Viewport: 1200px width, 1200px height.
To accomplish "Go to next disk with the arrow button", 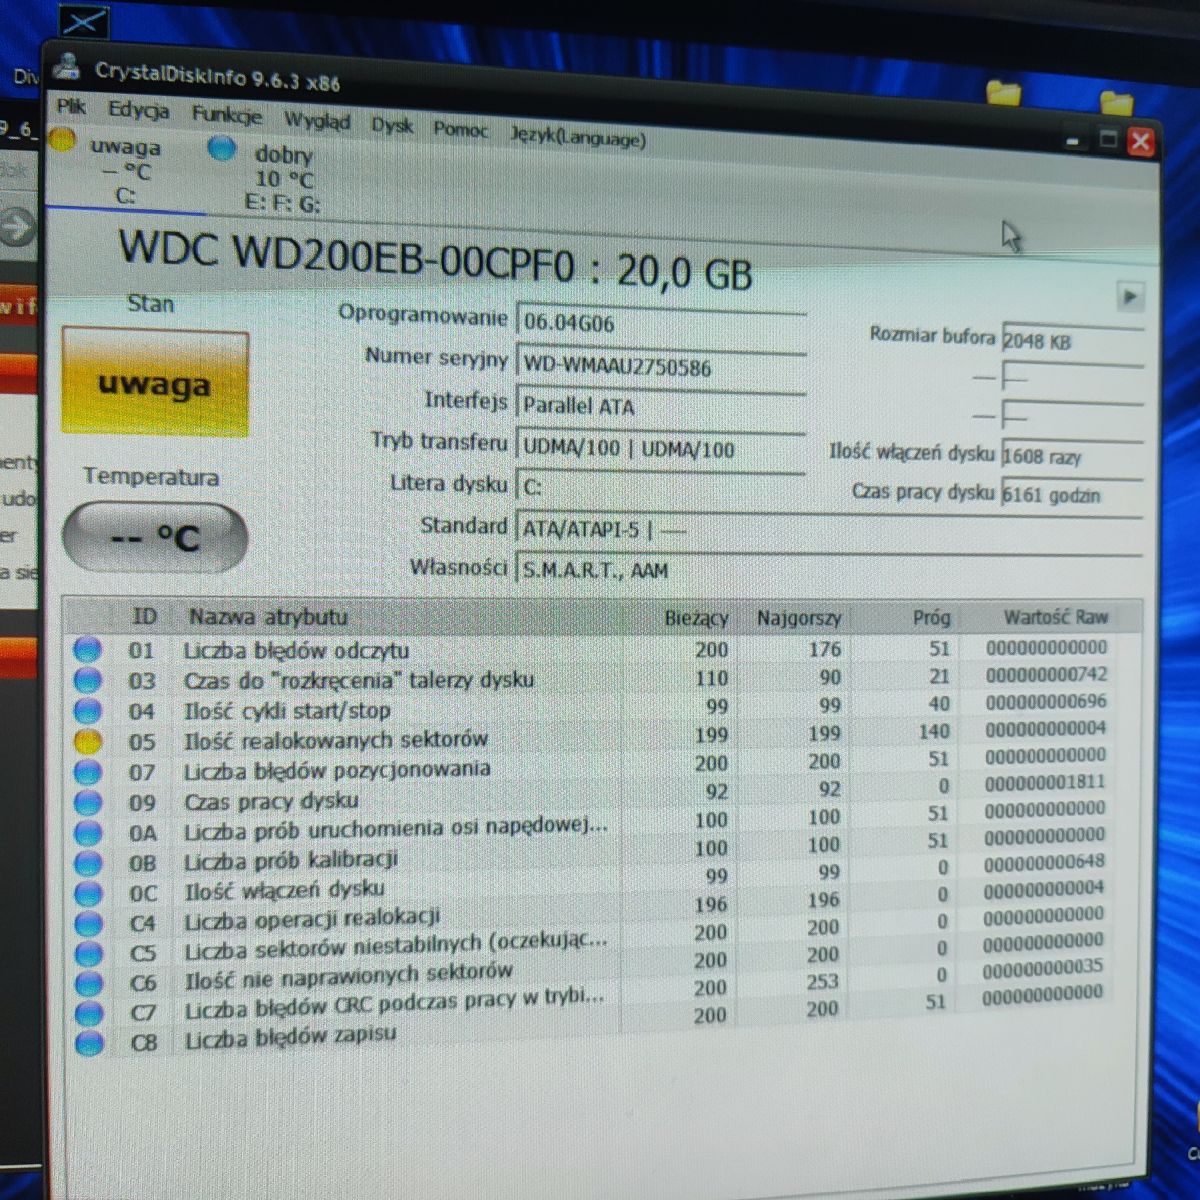I will 1130,296.
